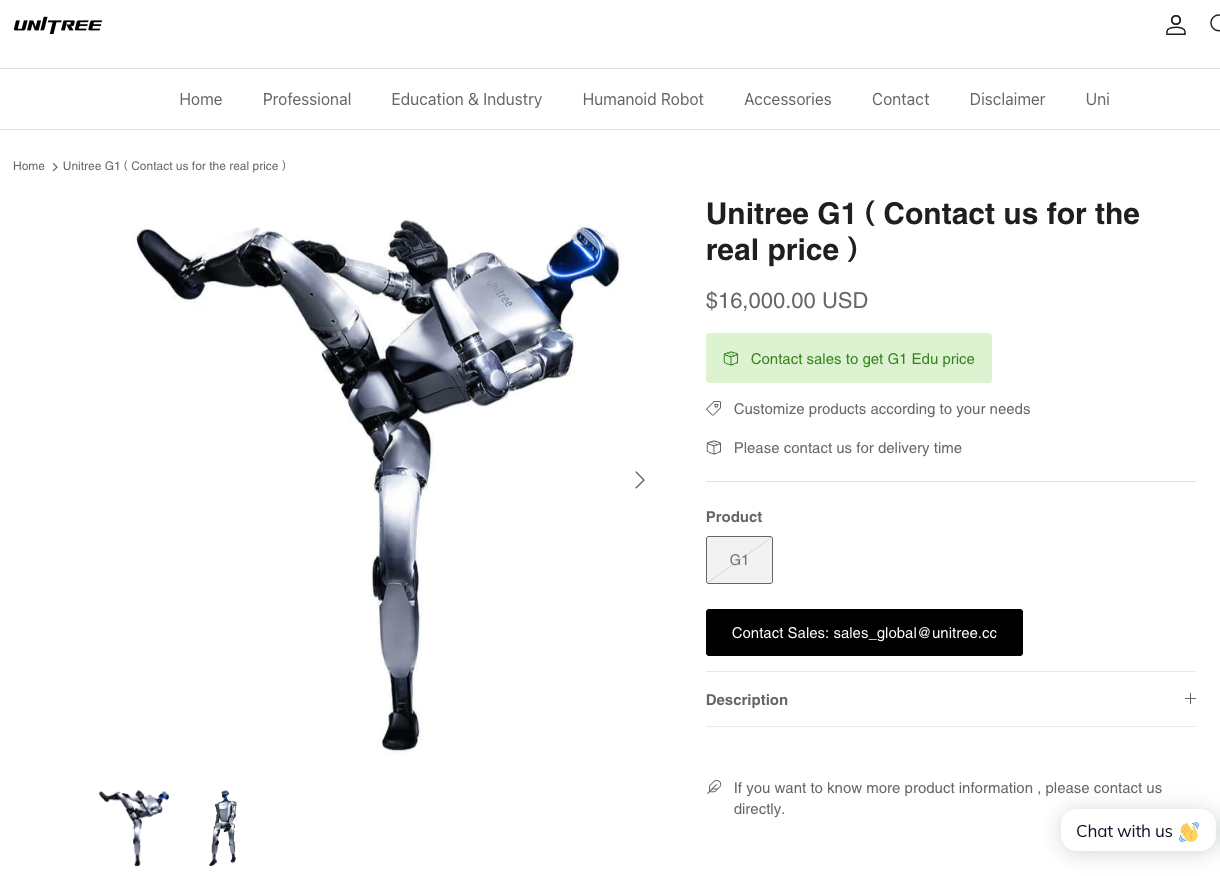The image size is (1220, 876).
Task: Click the Unitree logo
Action: [x=58, y=25]
